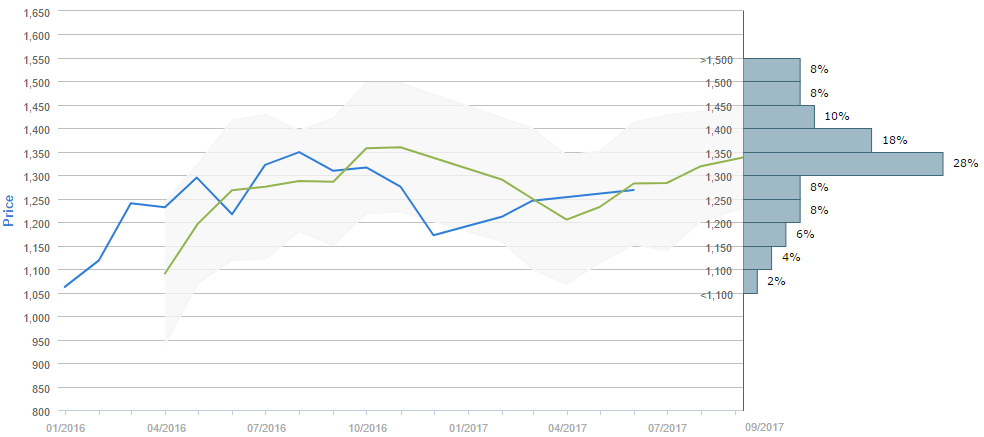
Task: Click the 800 y-axis label
Action: tap(40, 411)
